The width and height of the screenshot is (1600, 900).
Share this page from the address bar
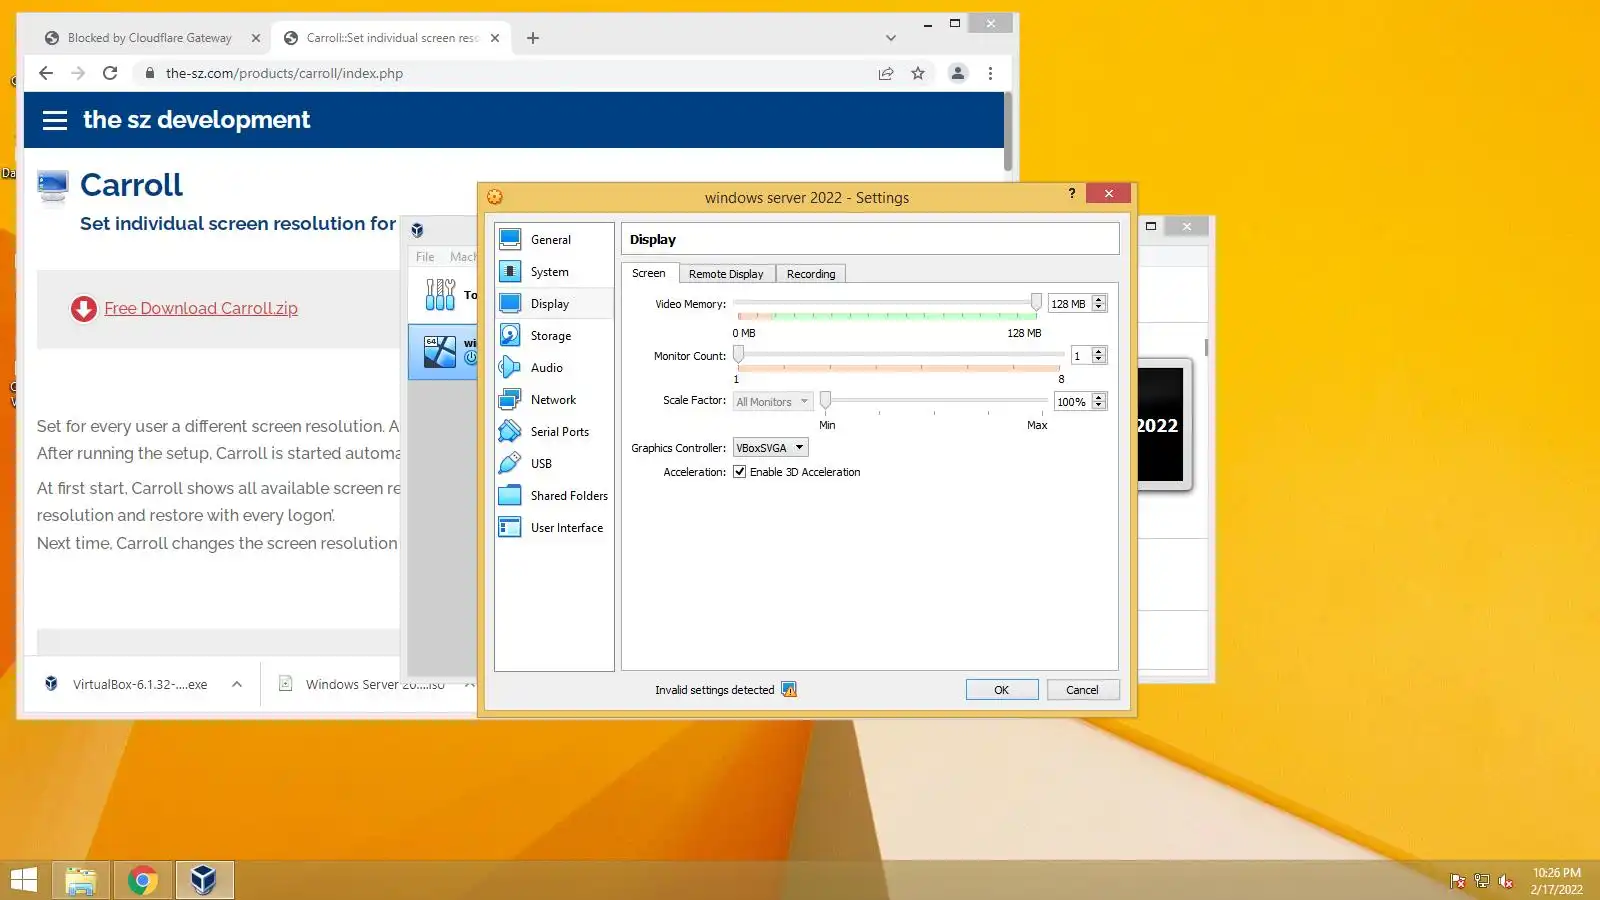point(886,73)
